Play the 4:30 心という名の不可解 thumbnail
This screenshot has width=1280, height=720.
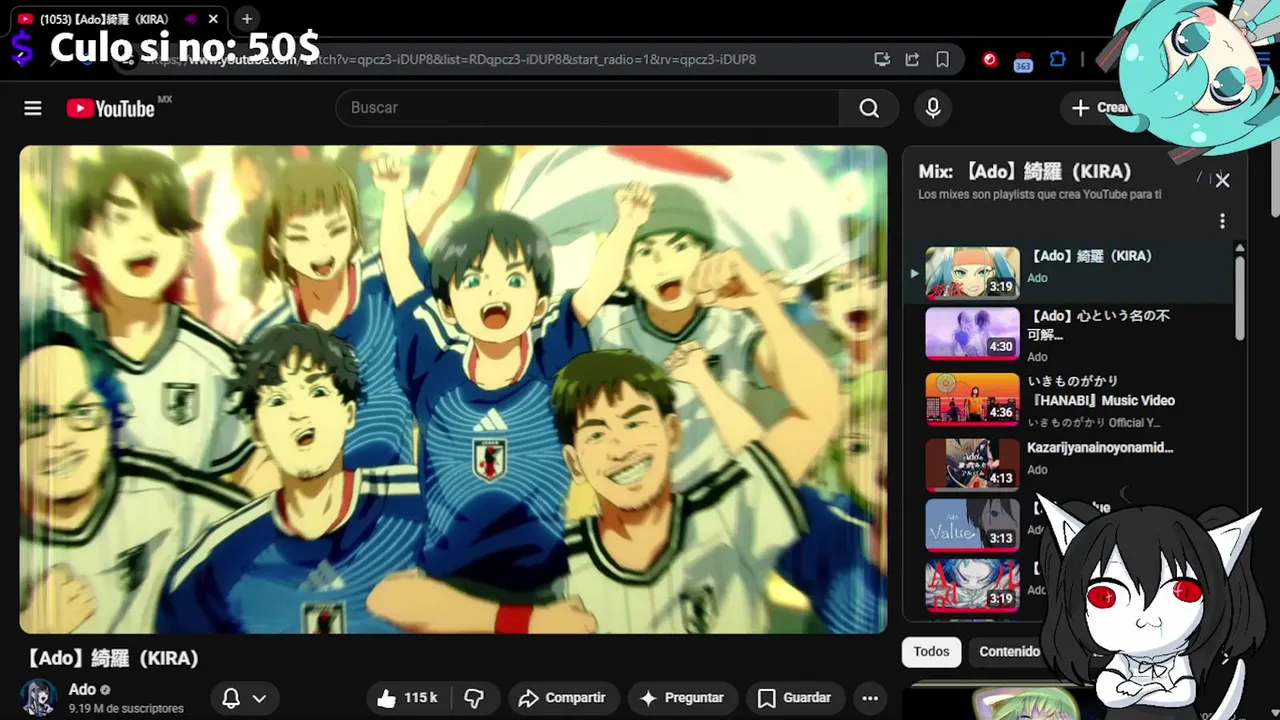coord(972,333)
